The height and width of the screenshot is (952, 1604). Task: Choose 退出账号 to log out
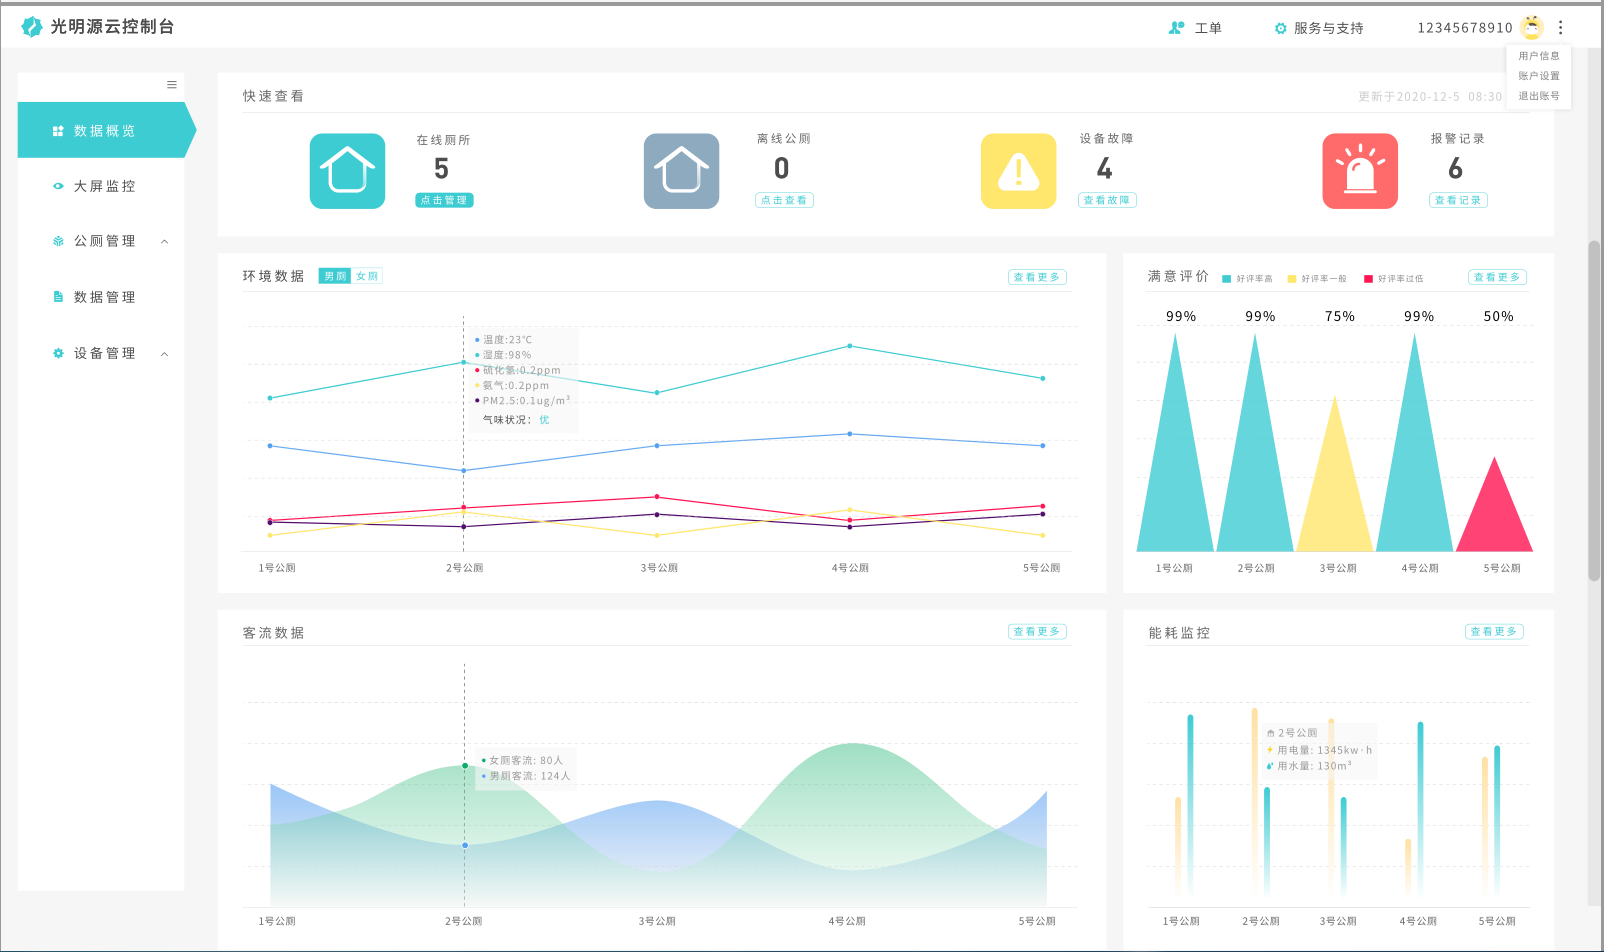(x=1539, y=96)
